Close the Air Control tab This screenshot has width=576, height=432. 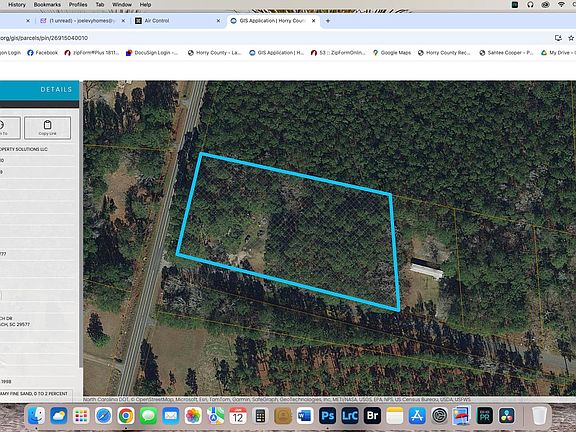pos(218,21)
